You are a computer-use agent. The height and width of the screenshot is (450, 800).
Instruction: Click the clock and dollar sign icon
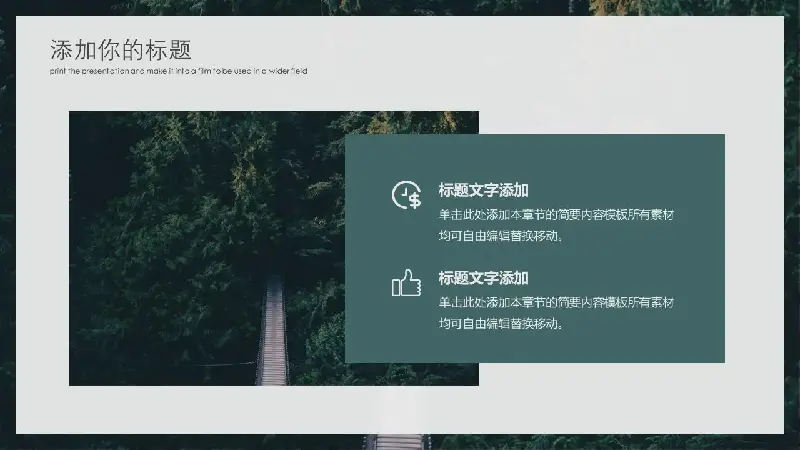pos(406,196)
